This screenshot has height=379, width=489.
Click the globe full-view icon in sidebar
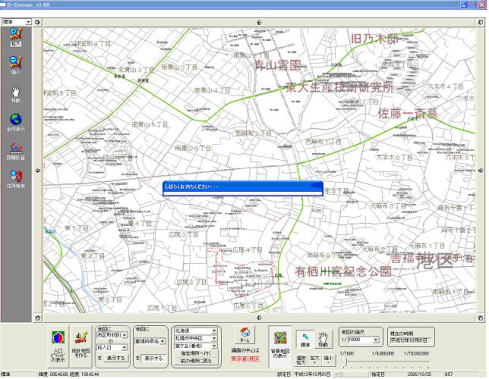click(x=16, y=122)
